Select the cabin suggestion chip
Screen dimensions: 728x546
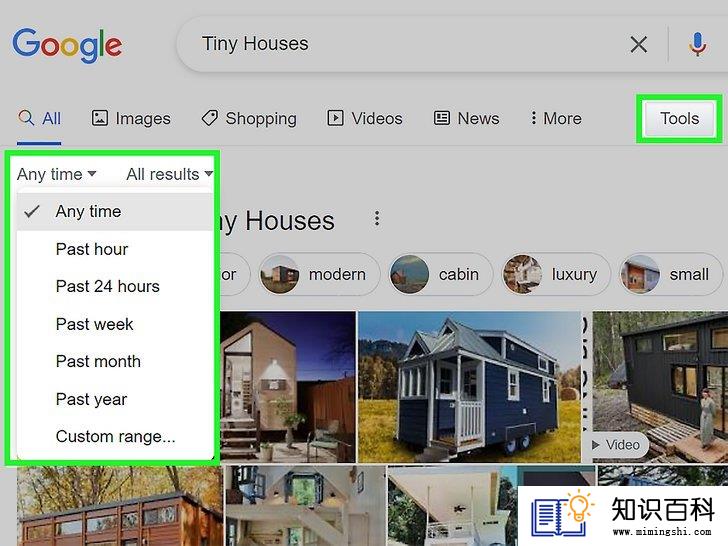tap(440, 274)
